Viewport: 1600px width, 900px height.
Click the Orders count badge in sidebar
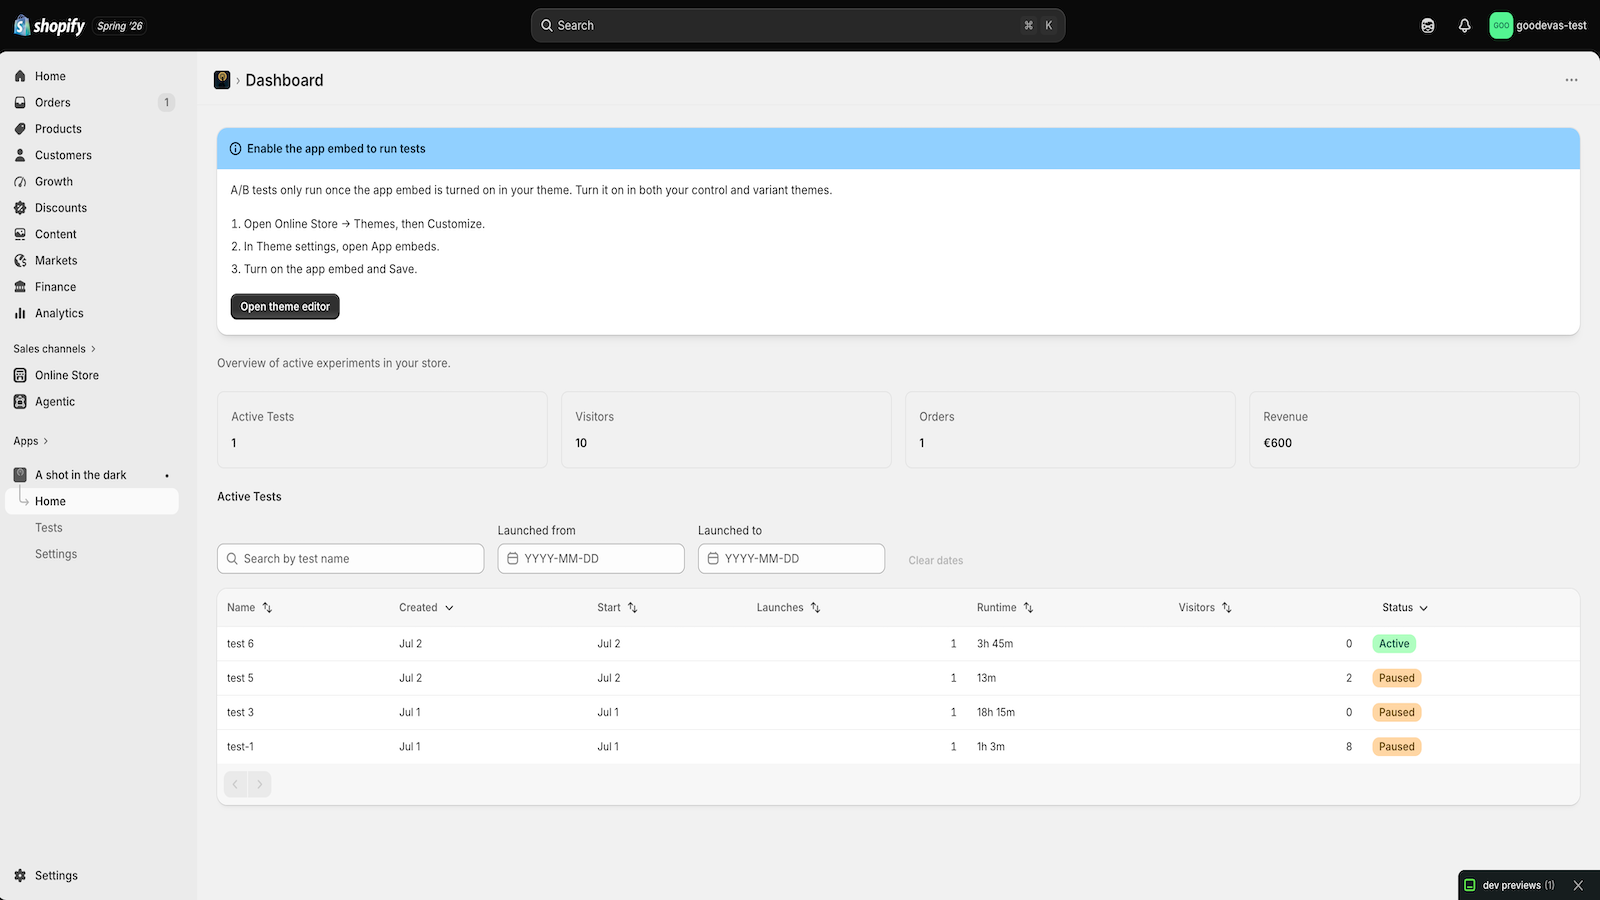pos(166,102)
